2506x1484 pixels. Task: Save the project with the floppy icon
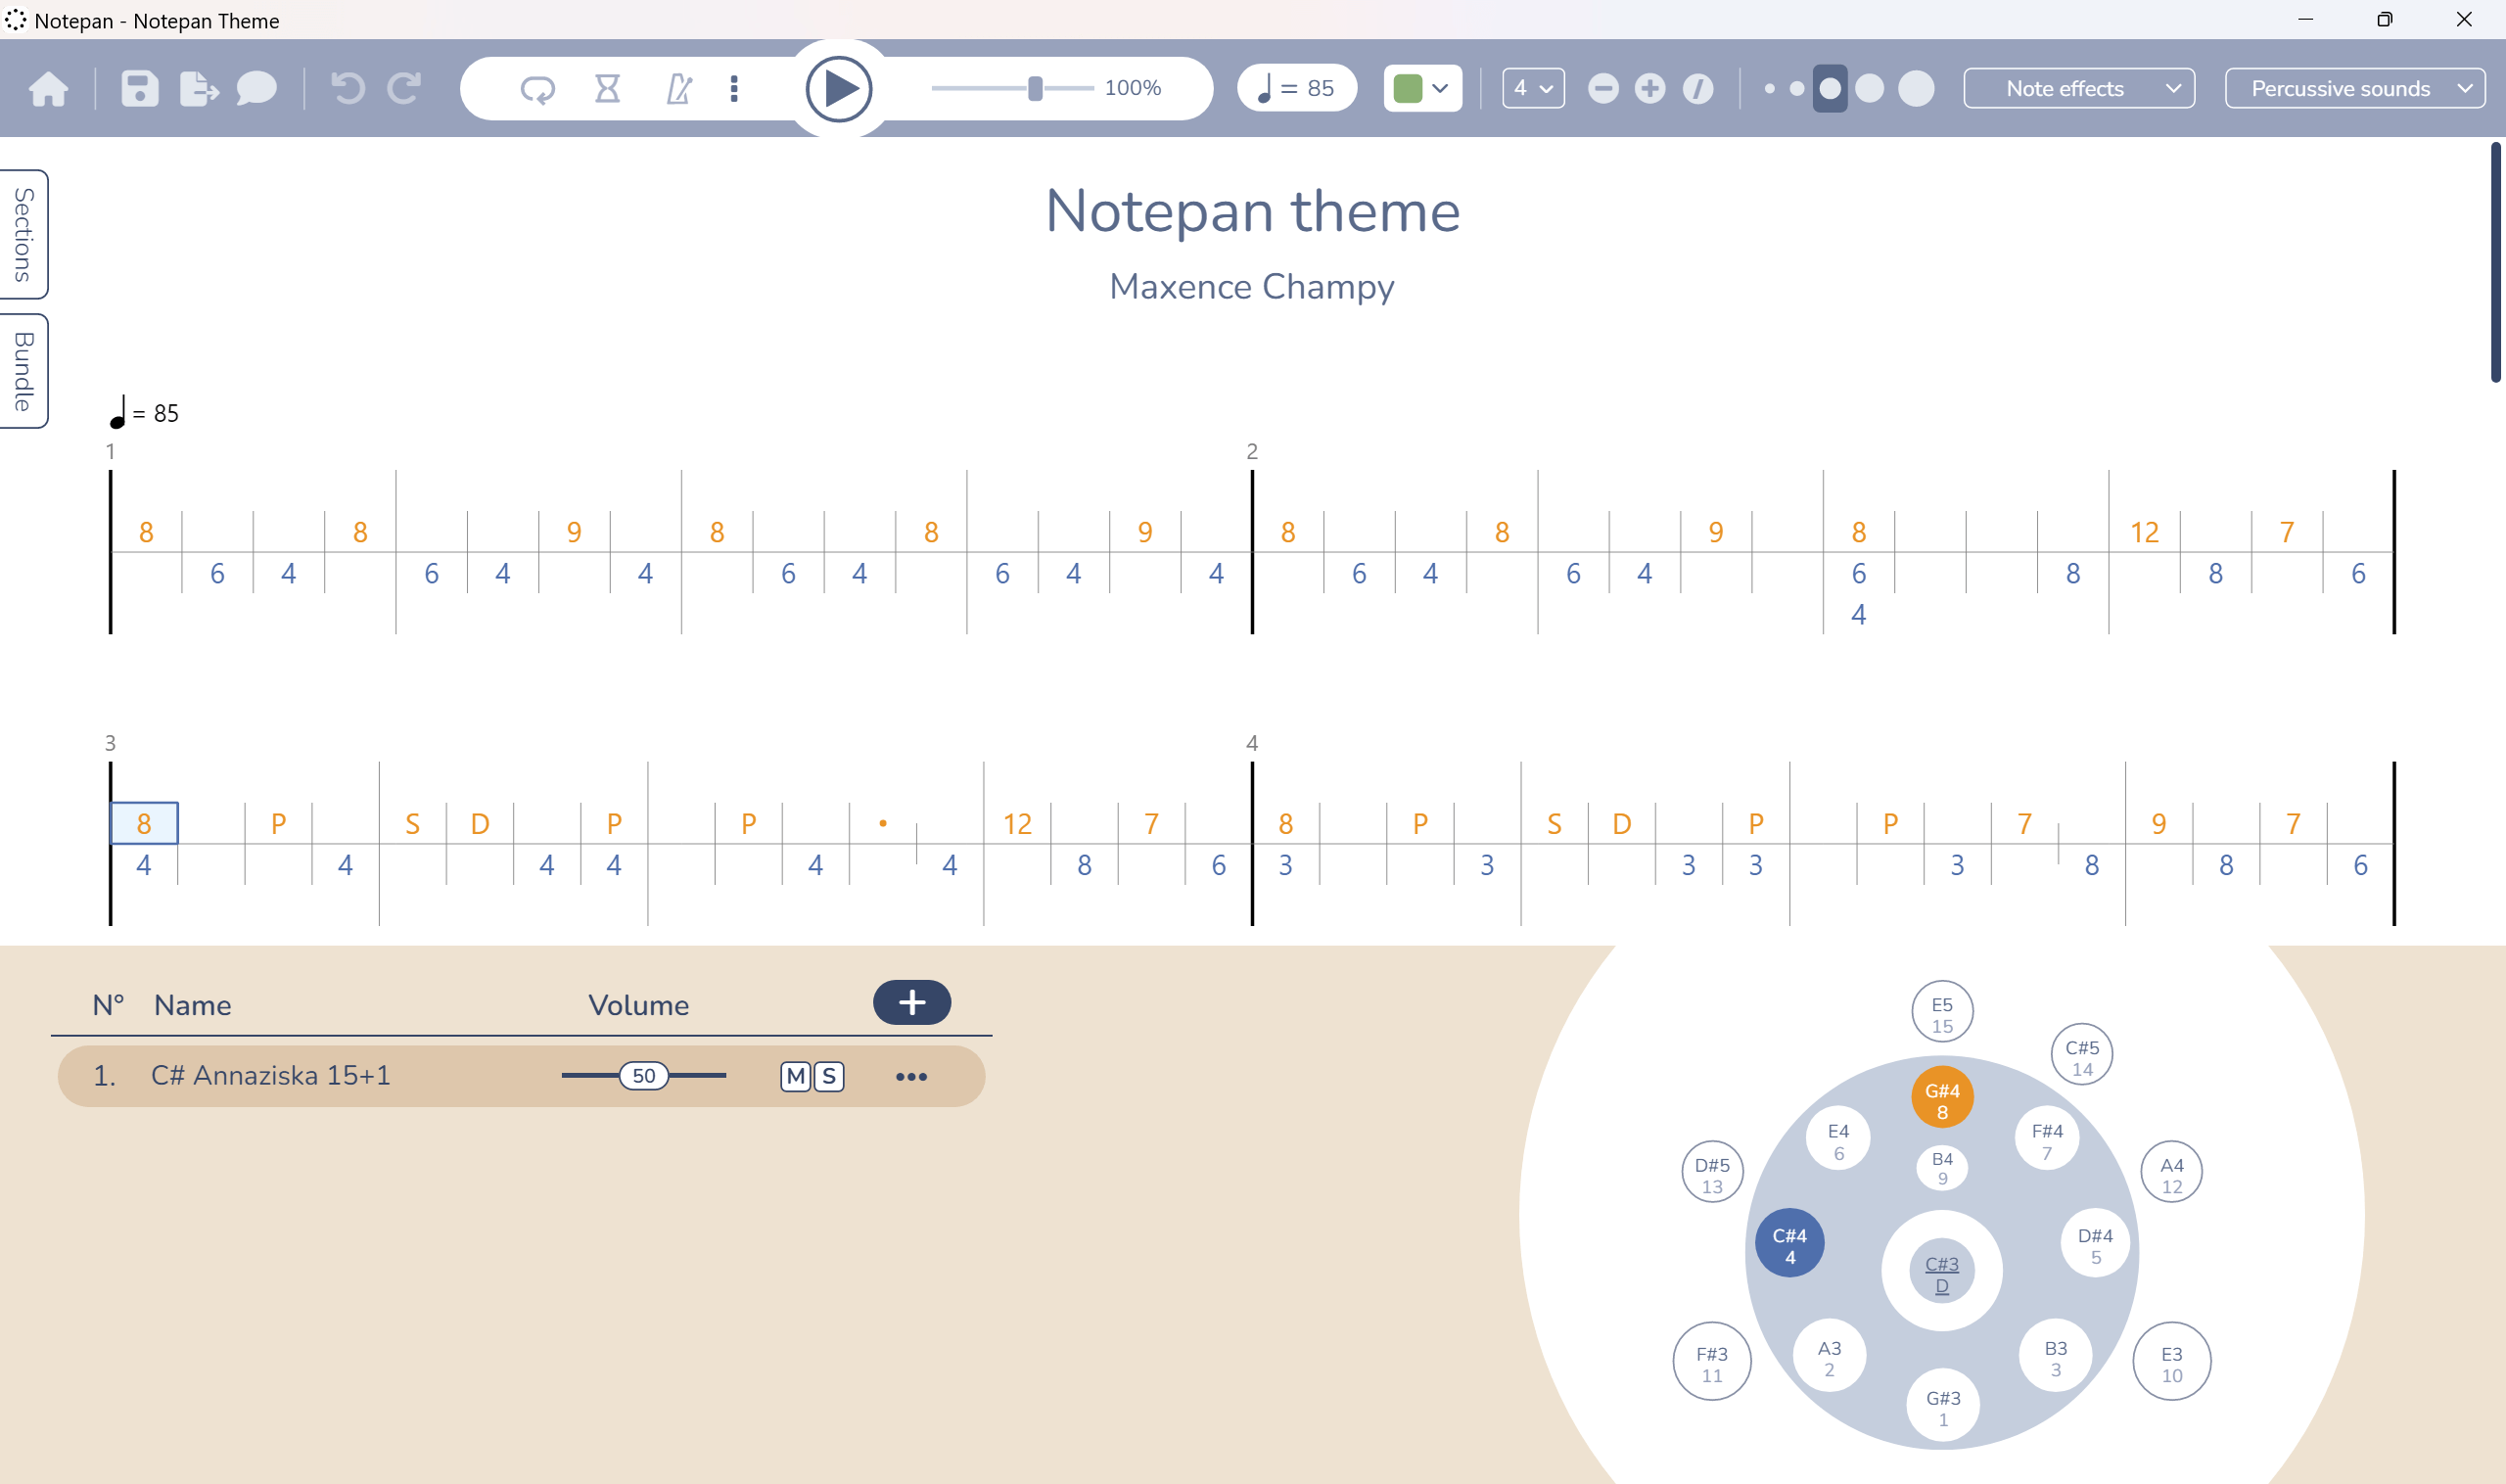click(140, 89)
